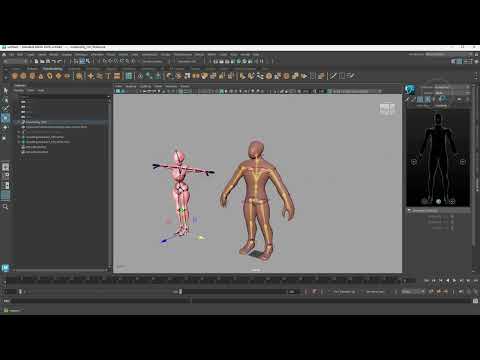
Task: Switch to the Rotate tool
Action: point(5,128)
